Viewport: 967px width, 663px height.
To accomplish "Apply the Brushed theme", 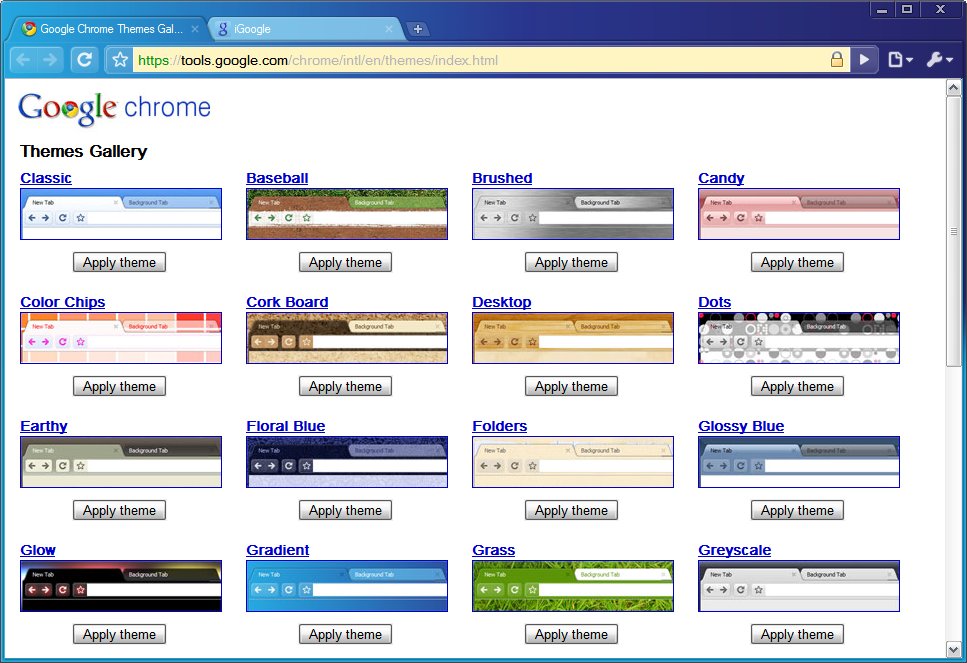I will coord(571,262).
